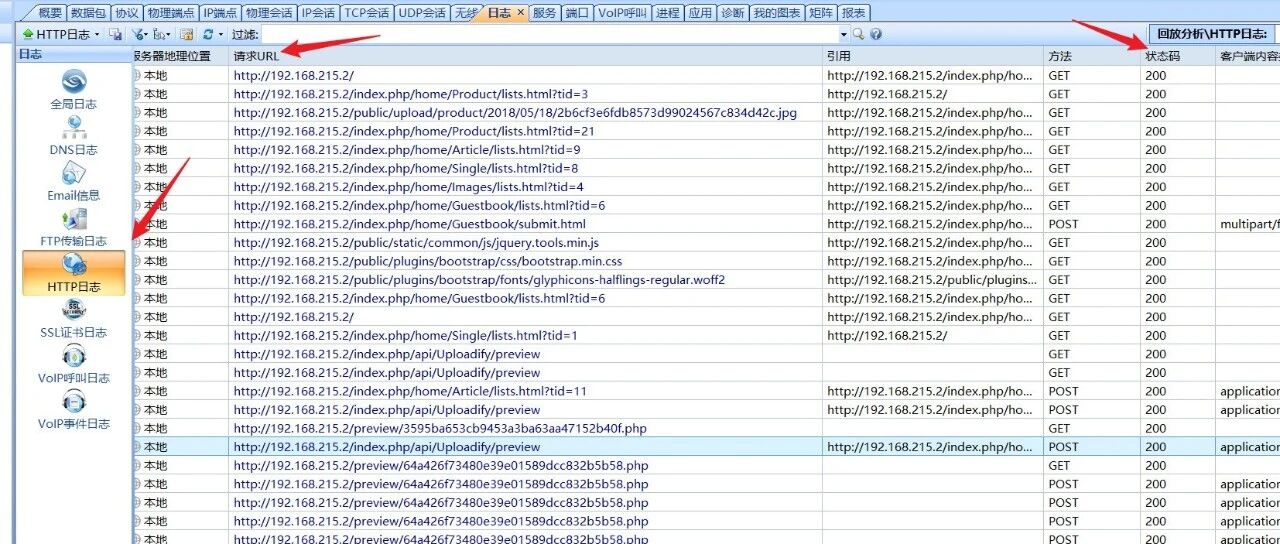Screen dimensions: 1280x544
Task: Expand the HTTP日志 toolbar dropdown
Action: (97, 34)
